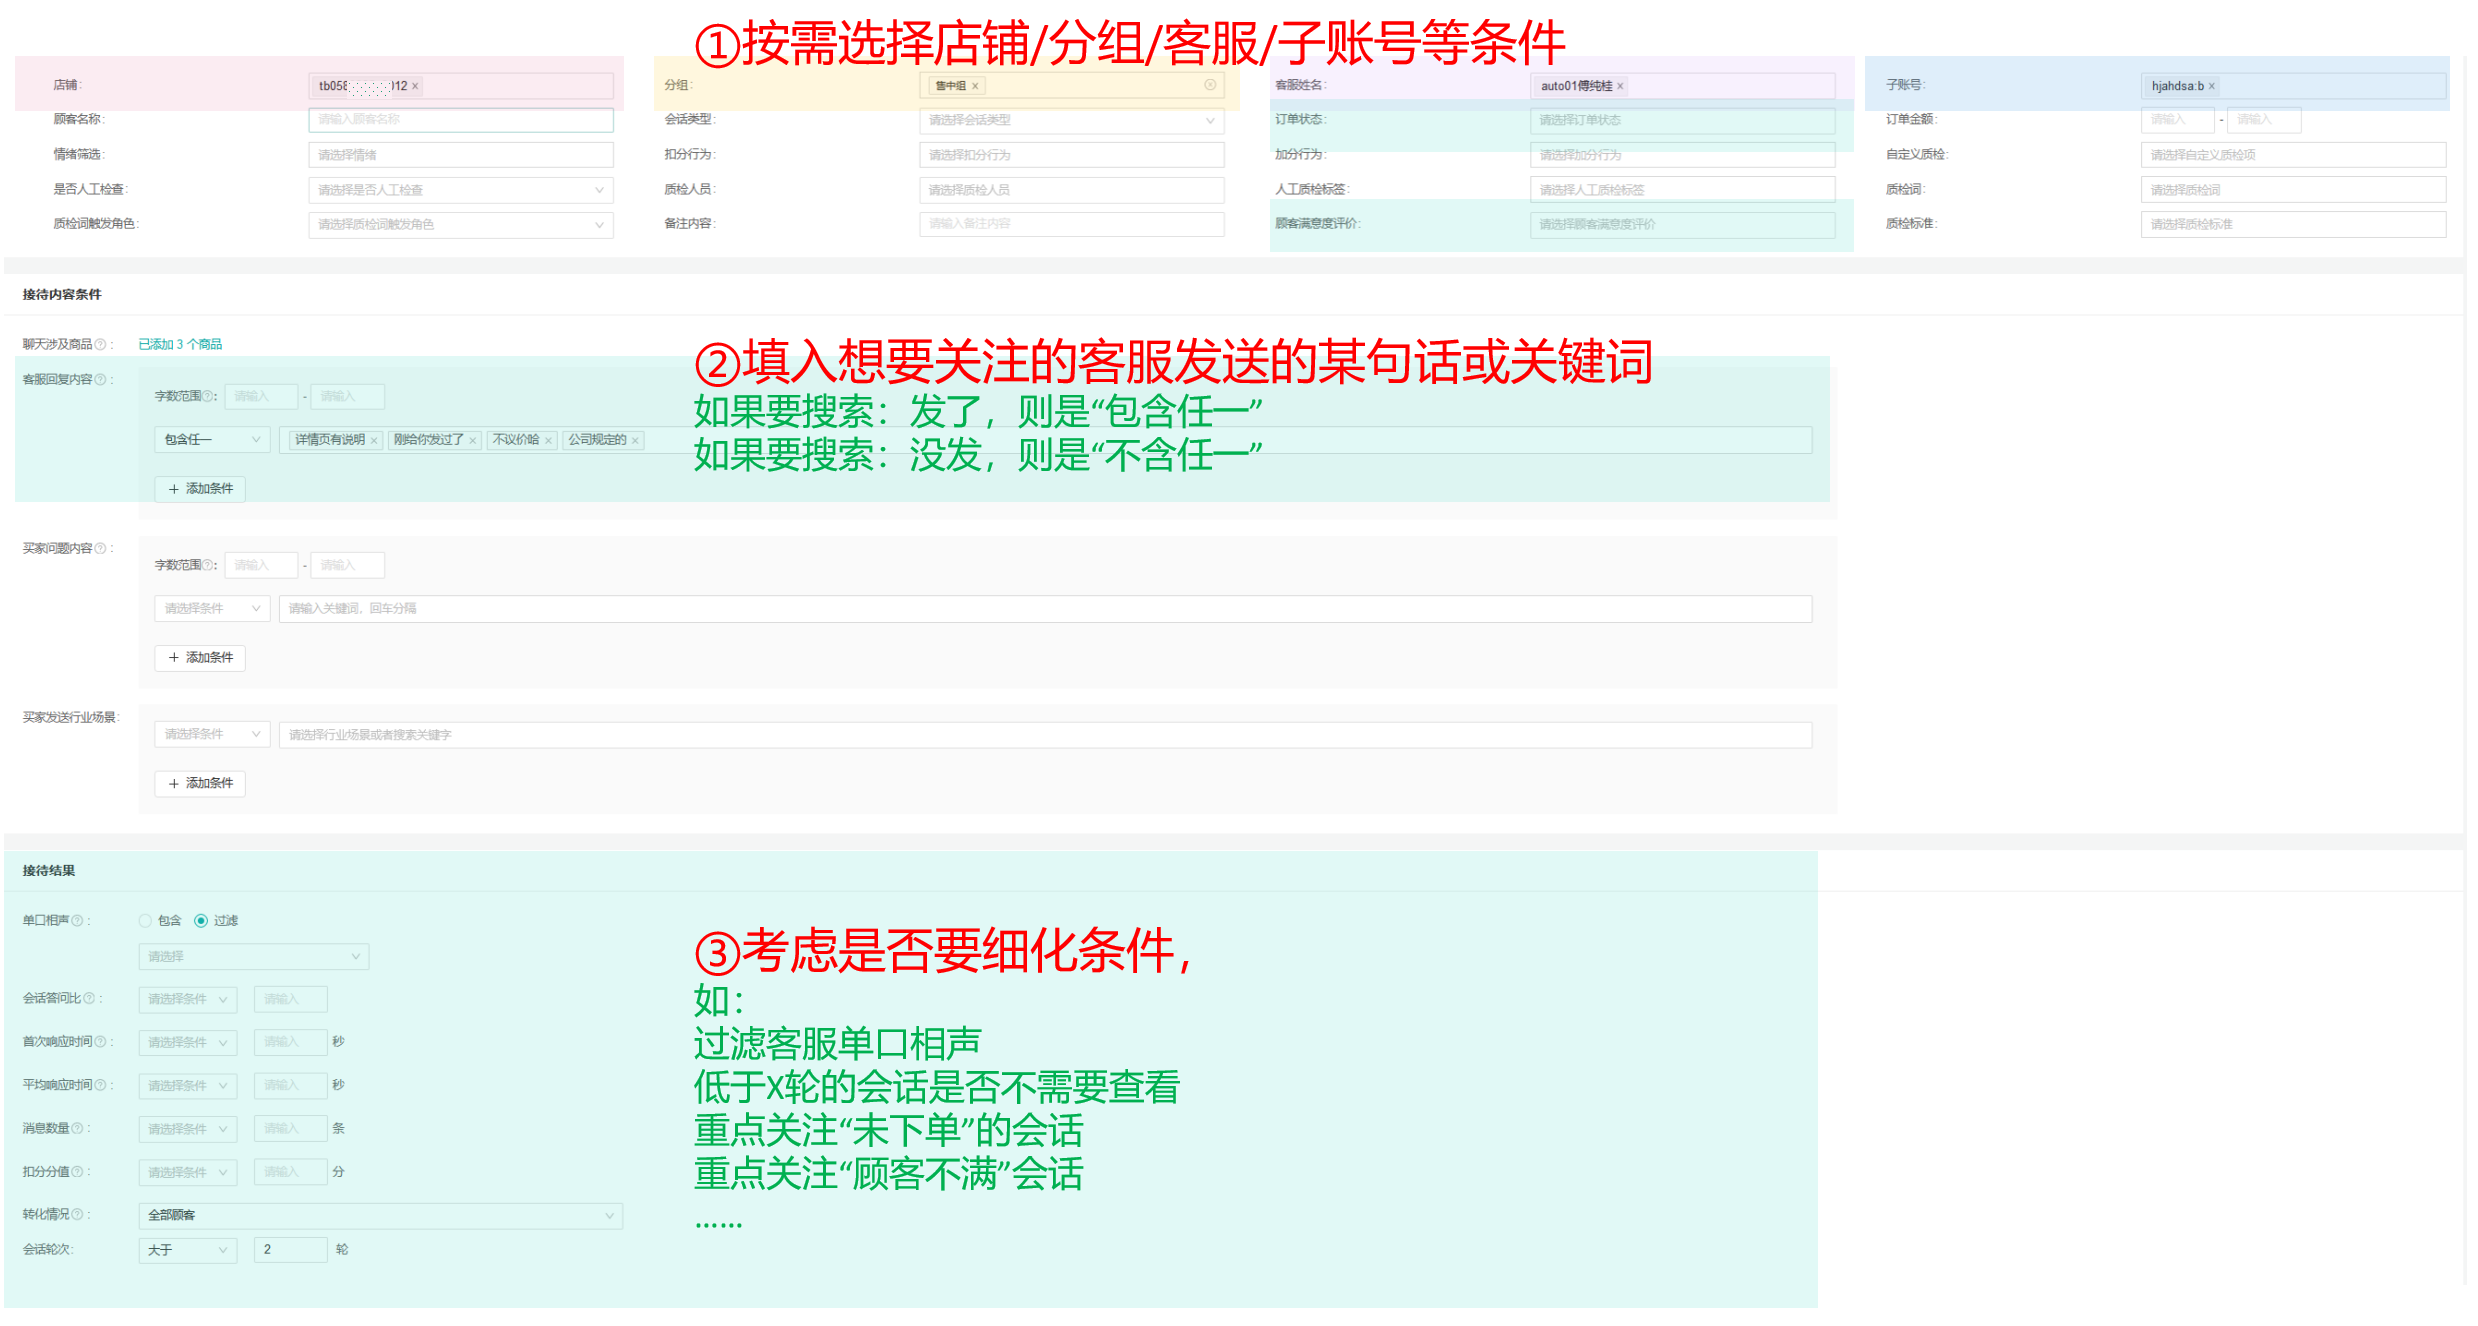Open help icon beside 扣分分值
Image resolution: width=2478 pixels, height=1326 pixels.
tap(77, 1171)
